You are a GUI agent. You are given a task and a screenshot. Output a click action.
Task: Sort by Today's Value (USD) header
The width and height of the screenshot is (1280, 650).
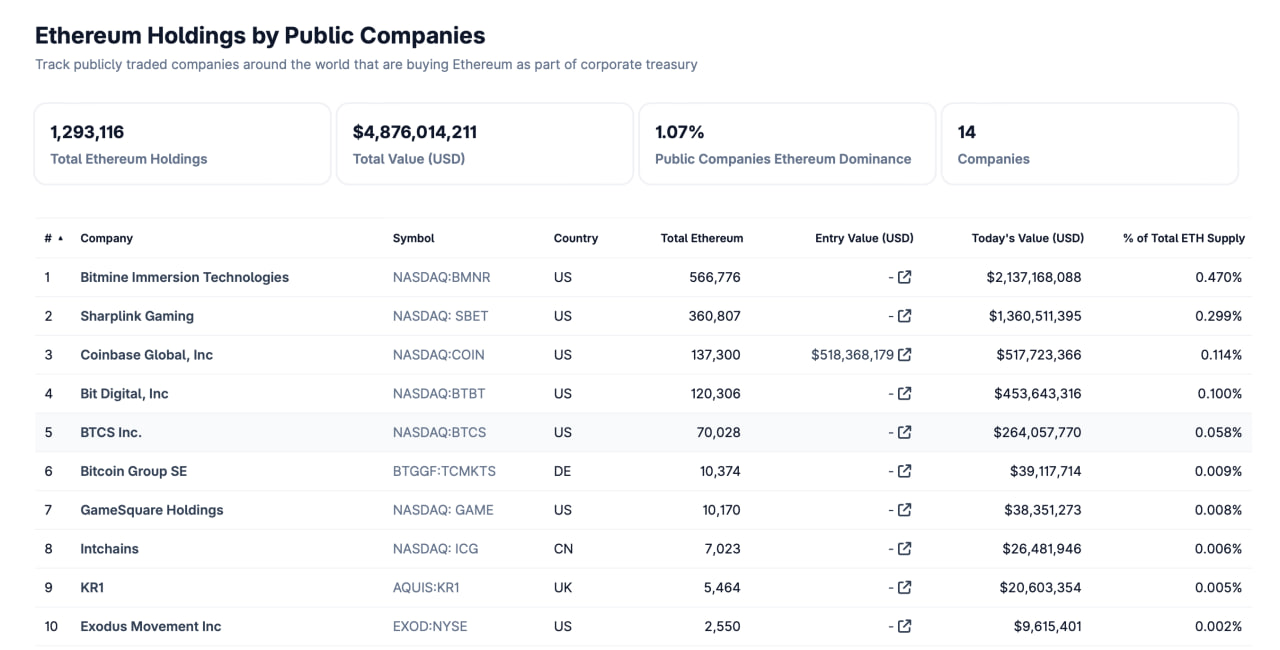1027,238
